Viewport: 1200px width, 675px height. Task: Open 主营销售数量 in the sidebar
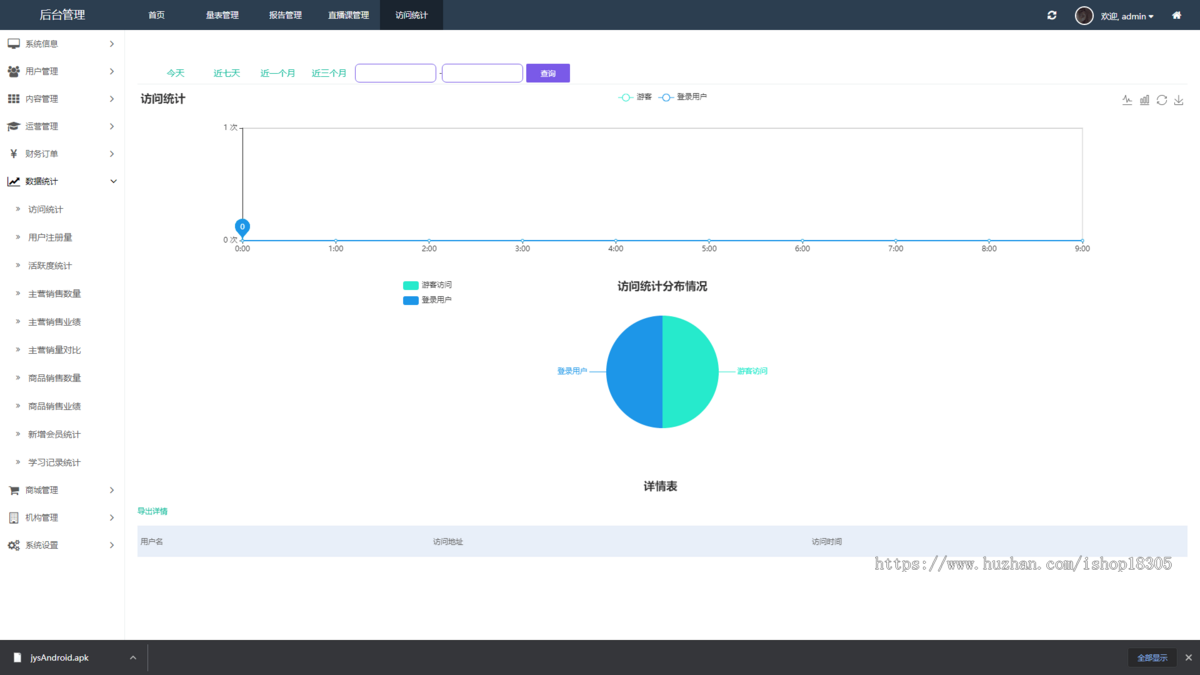(54, 294)
